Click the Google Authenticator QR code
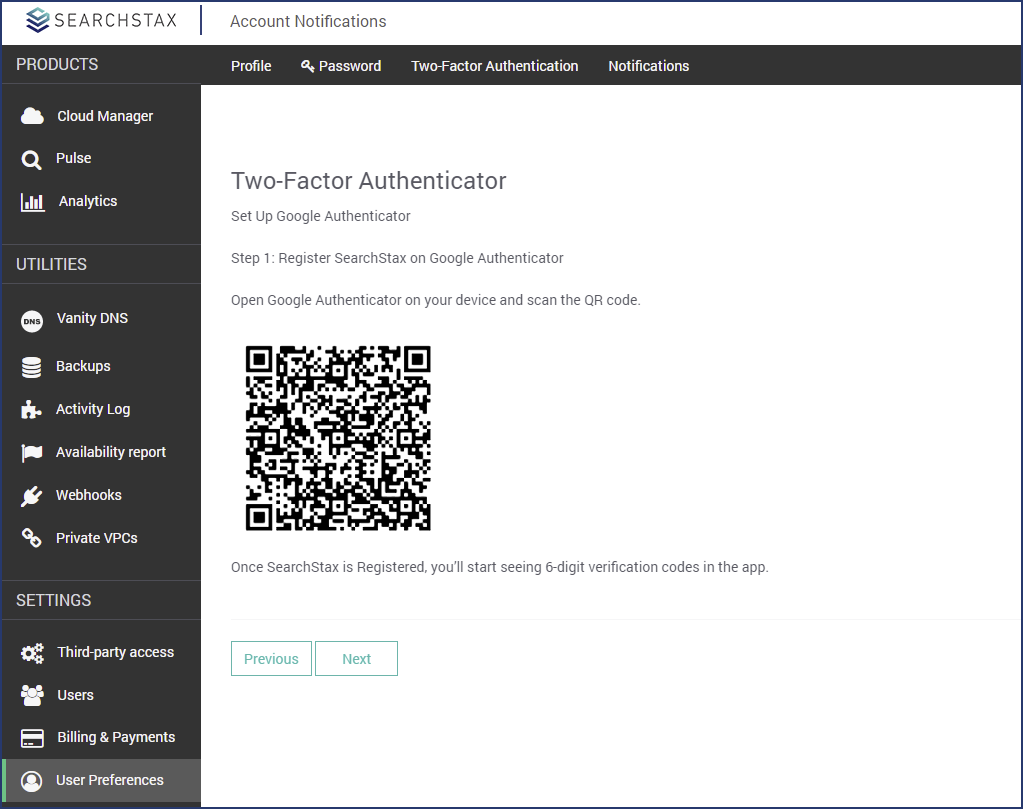This screenshot has height=809, width=1023. coord(338,438)
